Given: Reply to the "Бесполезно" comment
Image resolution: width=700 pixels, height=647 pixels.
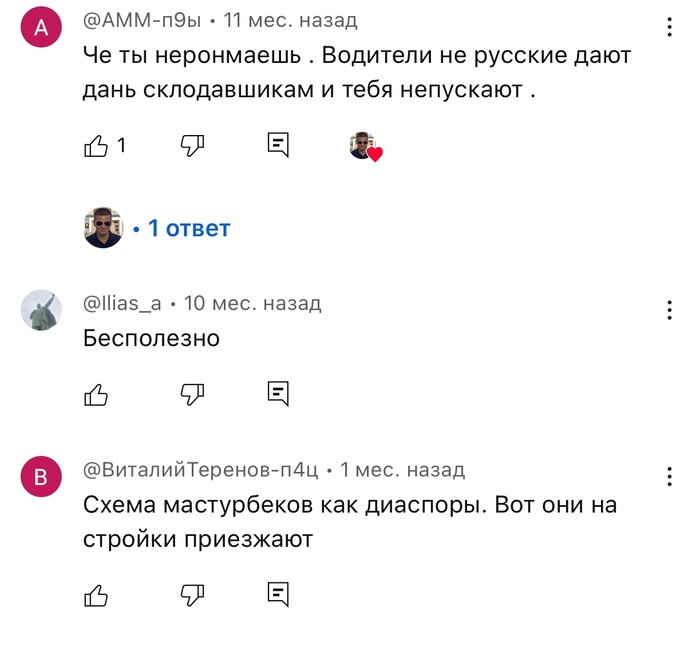Looking at the screenshot, I should 278,394.
